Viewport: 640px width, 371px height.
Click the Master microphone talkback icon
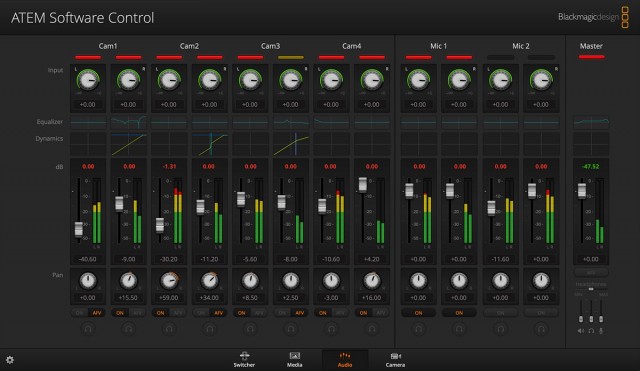(x=601, y=331)
